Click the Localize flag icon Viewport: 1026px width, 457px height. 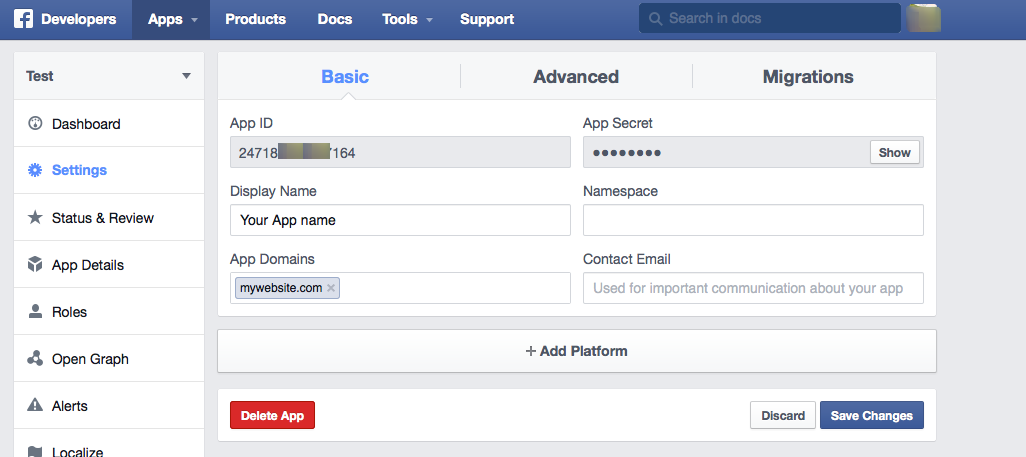tap(35, 450)
